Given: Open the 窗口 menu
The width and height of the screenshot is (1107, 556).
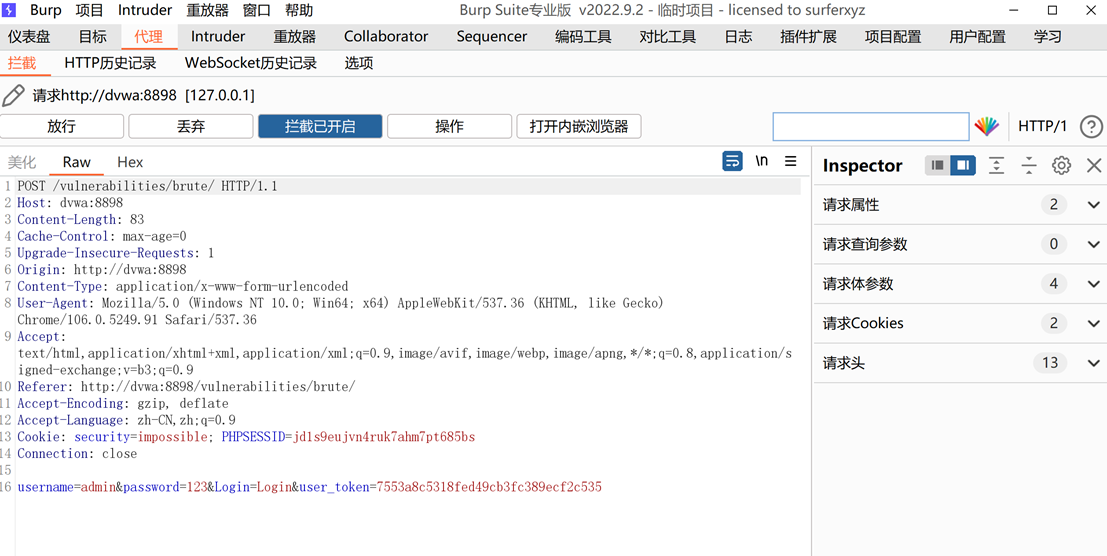Looking at the screenshot, I should 257,11.
